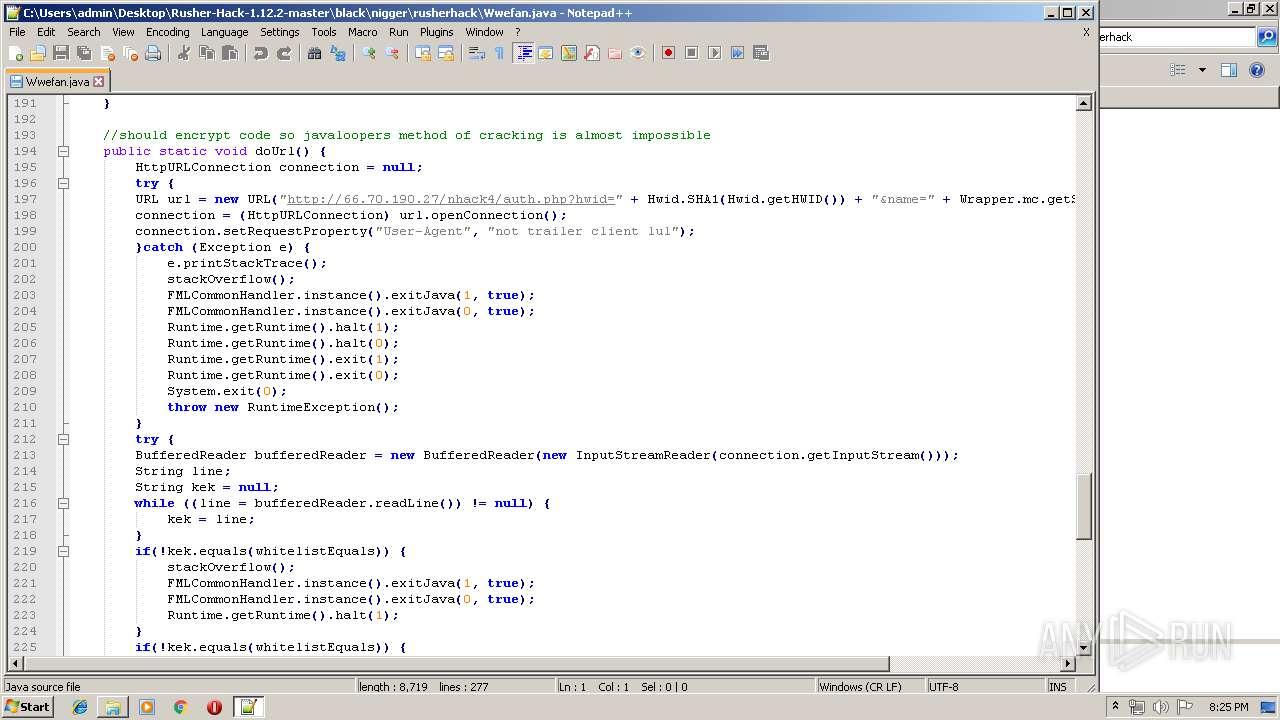This screenshot has height=720, width=1280.
Task: Click the editor's horizontal scrollbar thumb
Action: 457,663
